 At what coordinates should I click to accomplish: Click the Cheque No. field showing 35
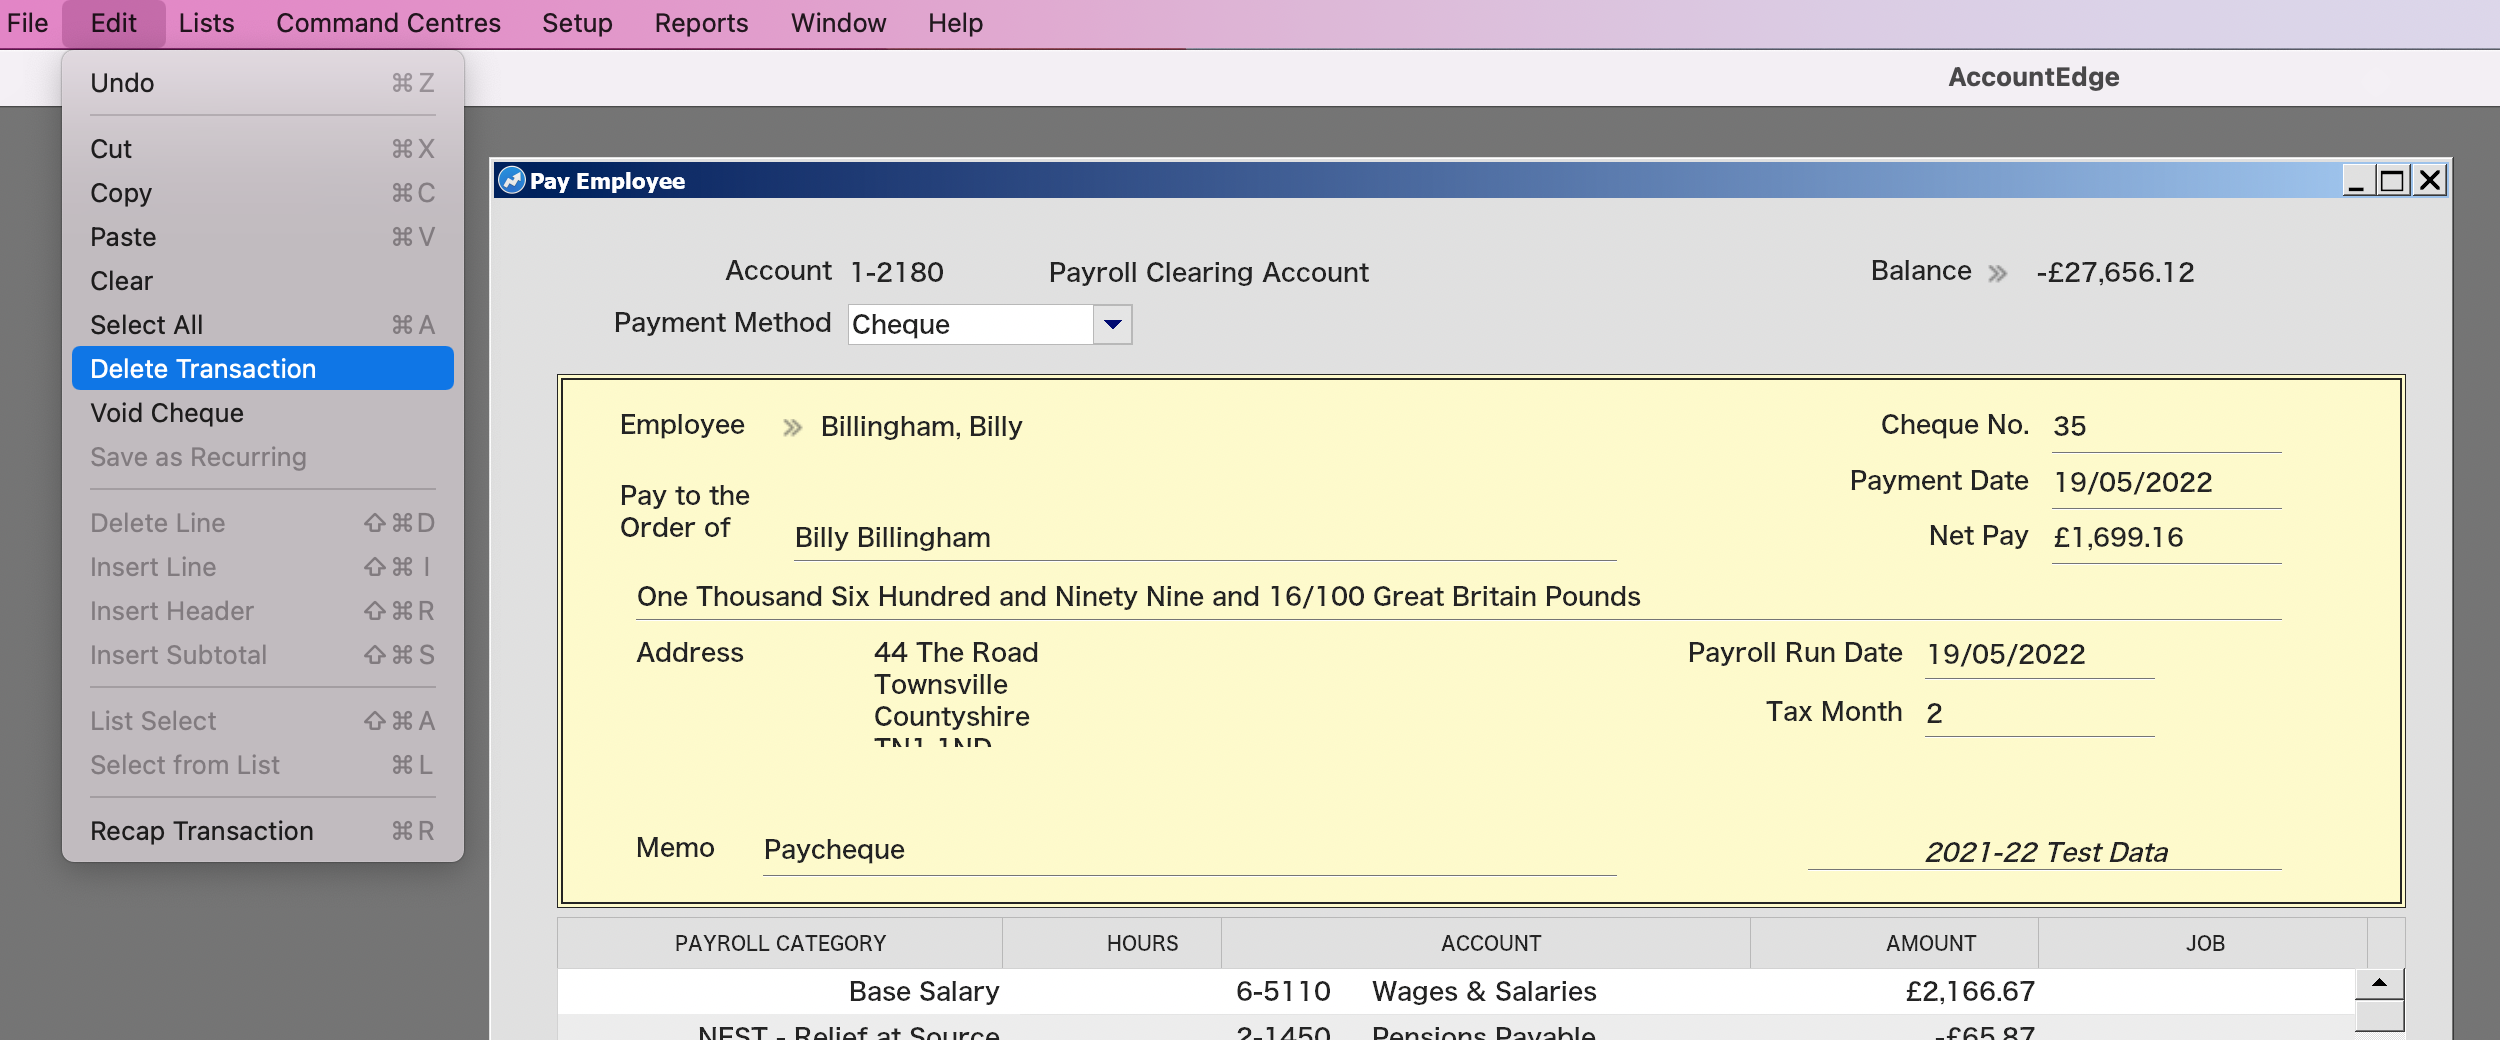point(2166,427)
